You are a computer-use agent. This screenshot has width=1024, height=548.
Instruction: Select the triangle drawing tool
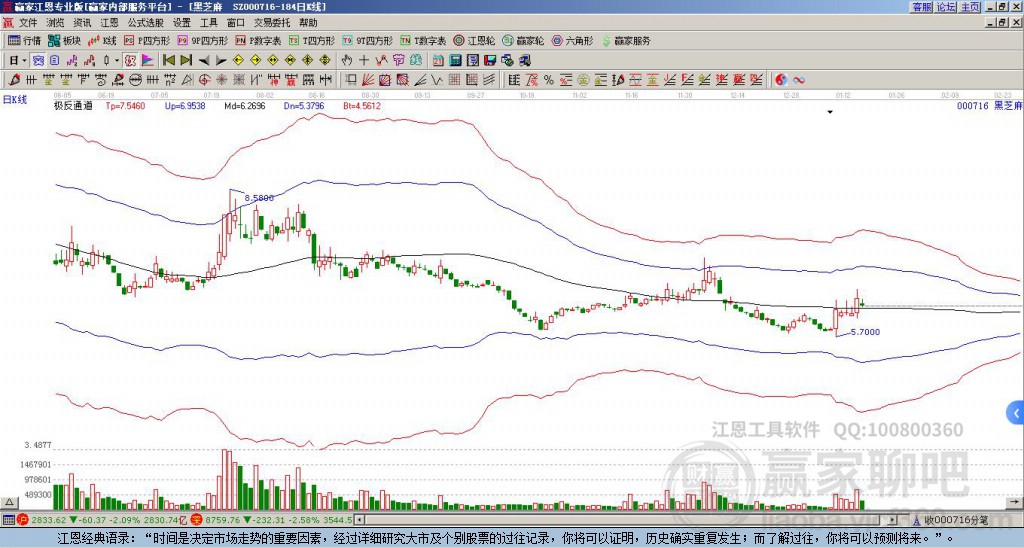pyautogui.click(x=187, y=80)
